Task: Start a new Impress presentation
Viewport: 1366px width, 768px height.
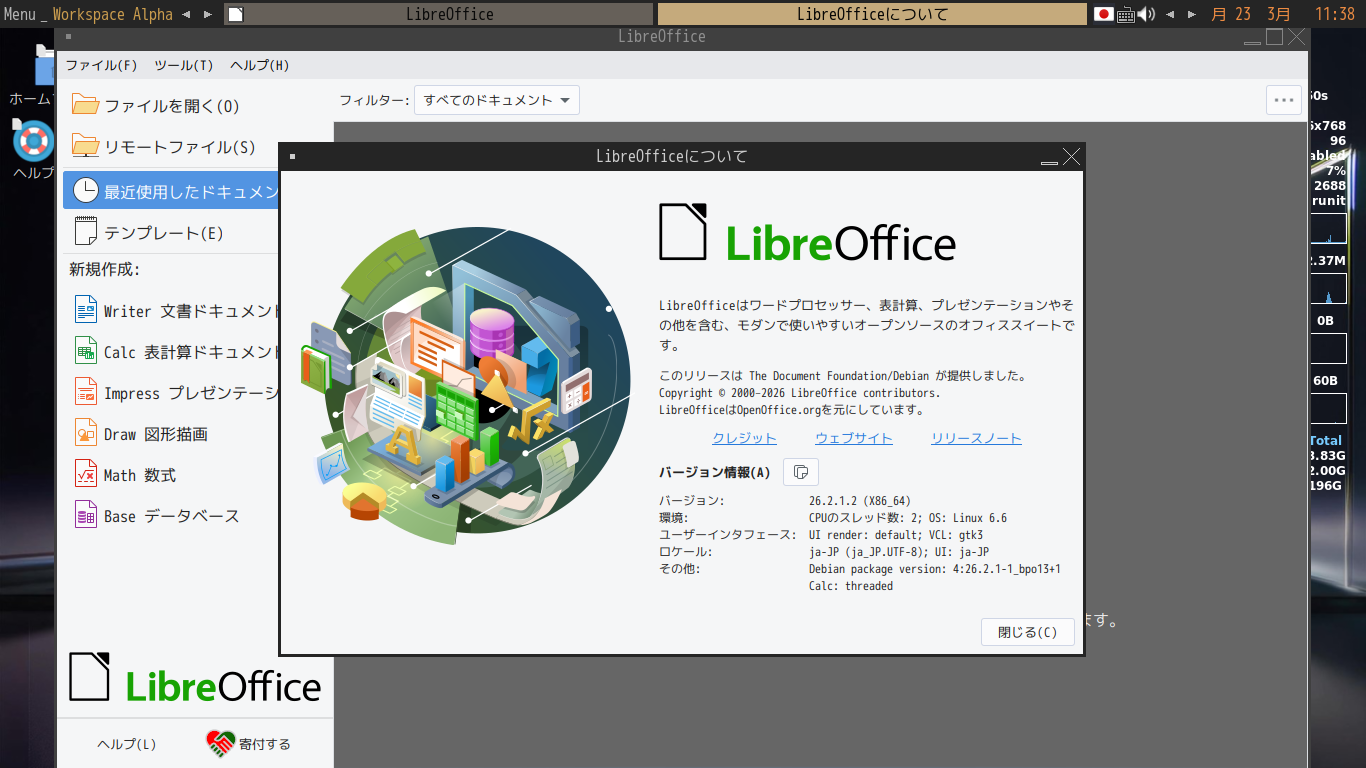Action: 175,393
